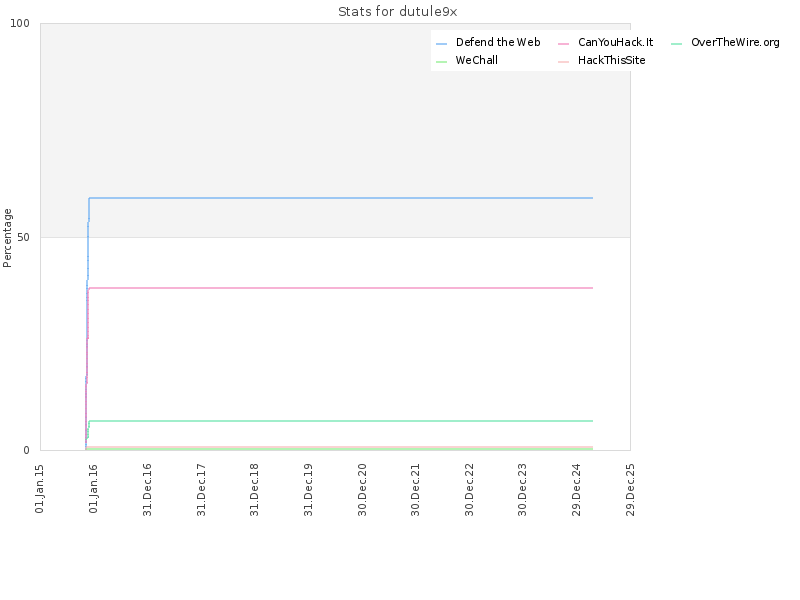Viewport: 800px width, 600px height.
Task: Click the 01.Jan.16 x-axis date label
Action: click(93, 488)
